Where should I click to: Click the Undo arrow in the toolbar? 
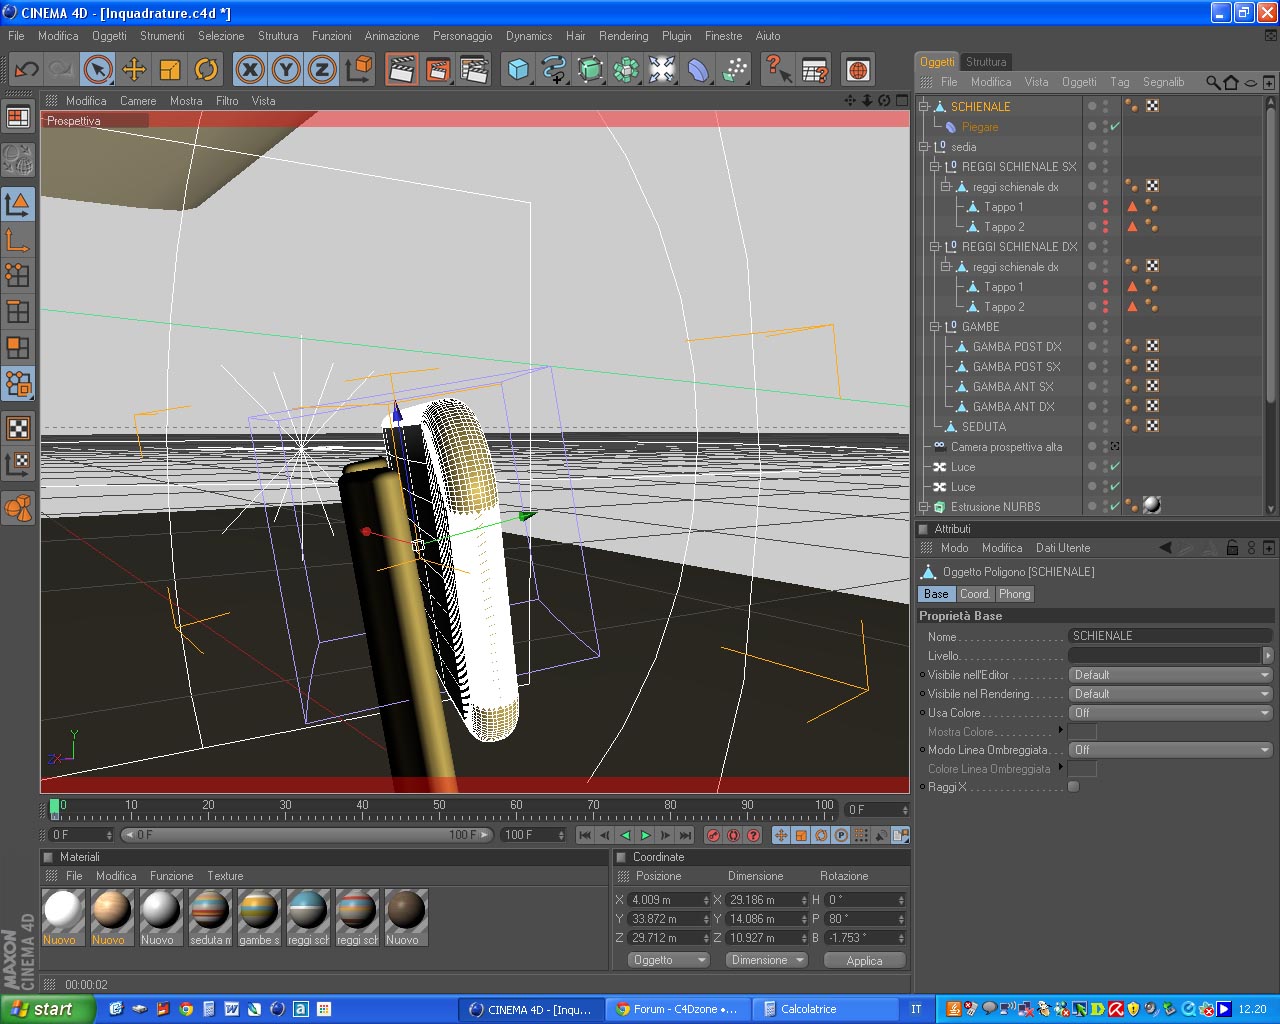(27, 69)
